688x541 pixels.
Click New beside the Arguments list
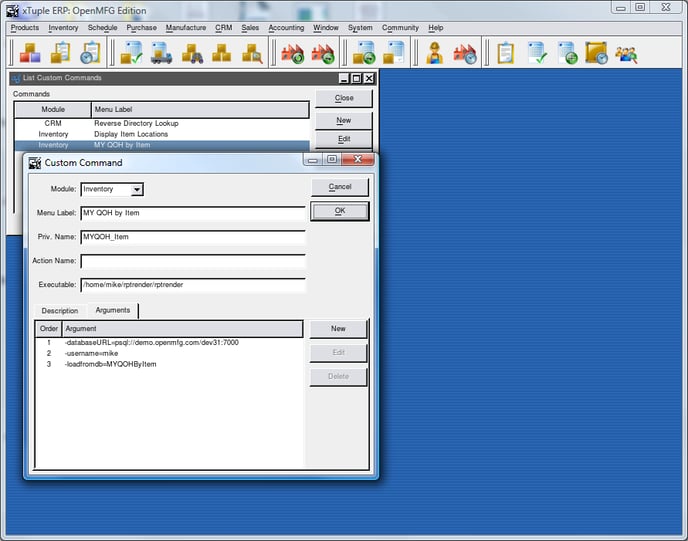click(x=338, y=329)
